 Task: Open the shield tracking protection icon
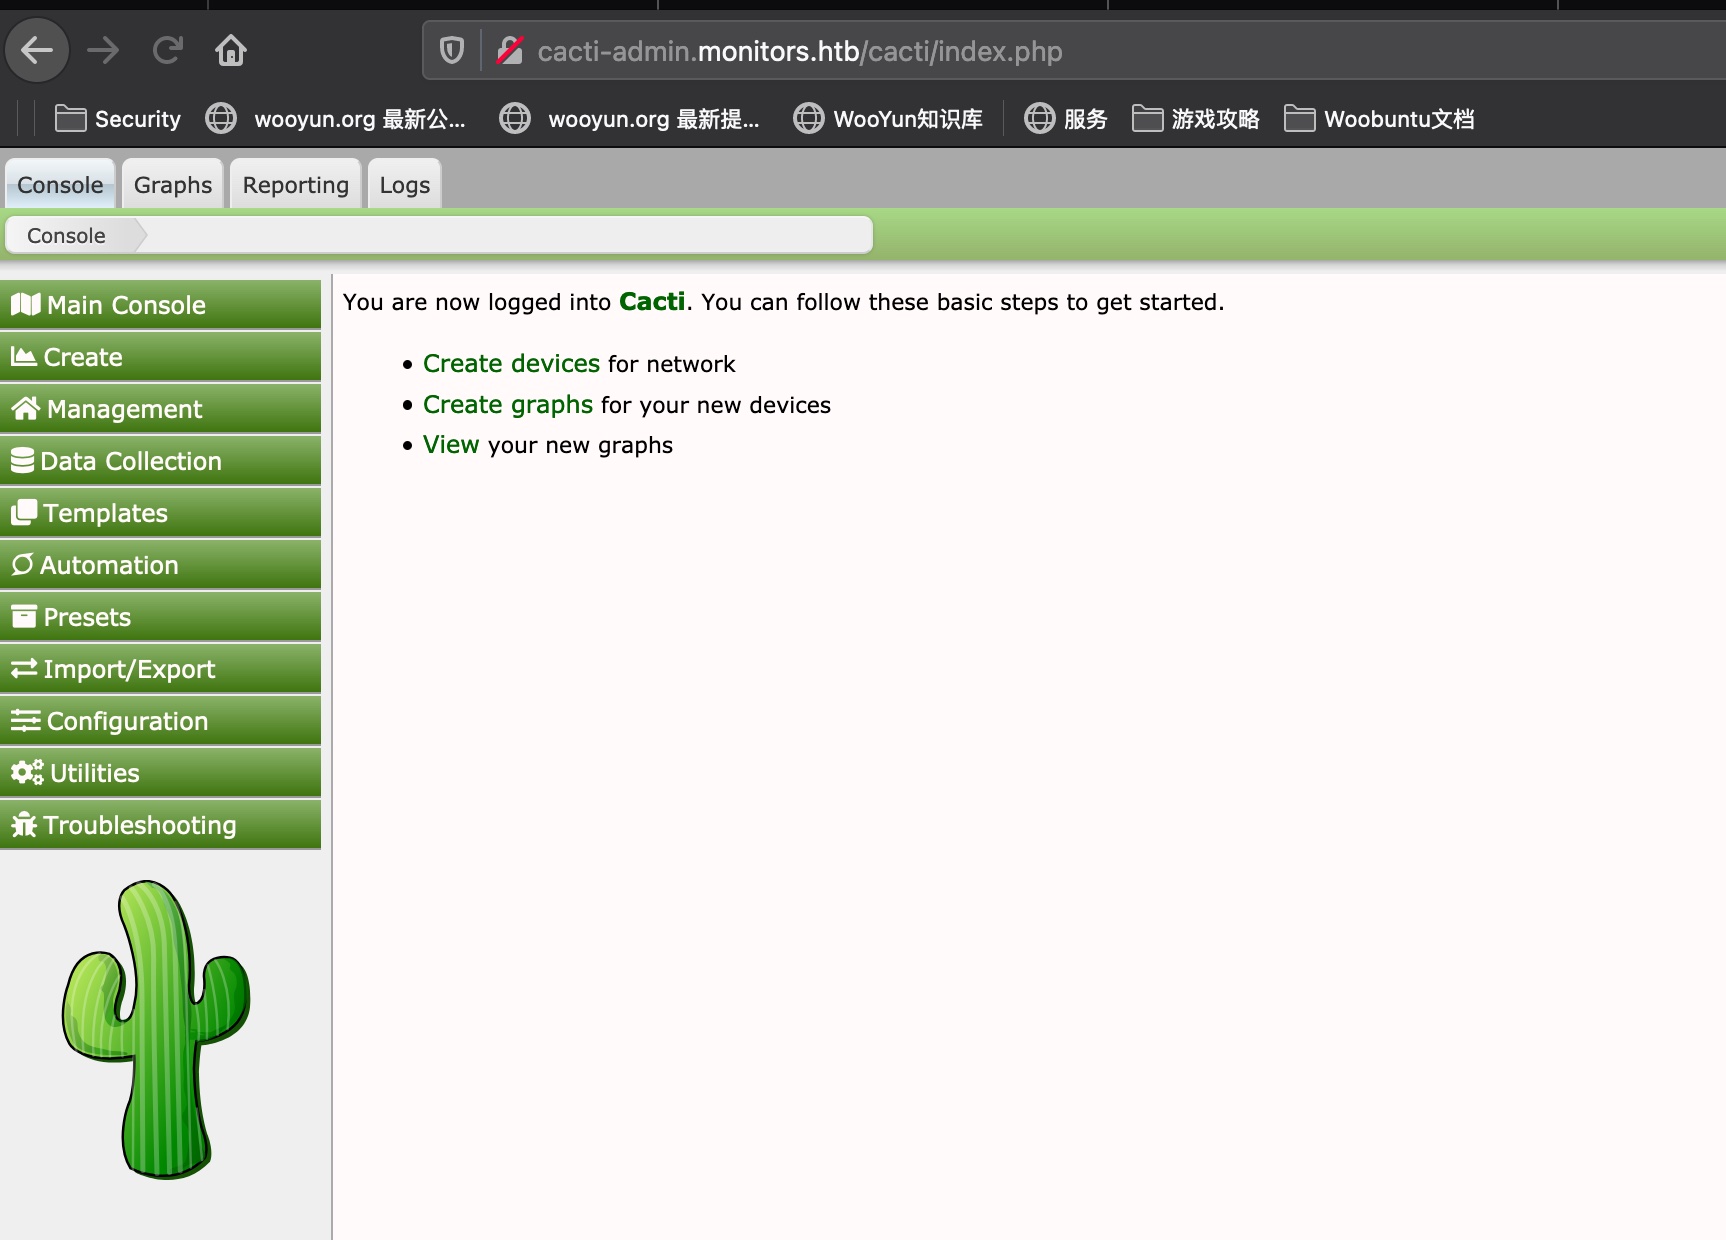pyautogui.click(x=452, y=50)
